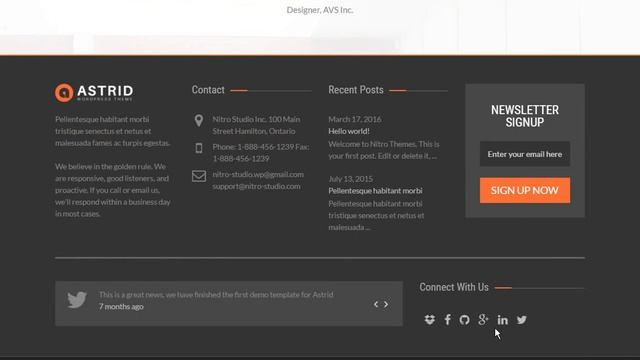The width and height of the screenshot is (640, 360).
Task: Click the phone icon in Contact
Action: [x=199, y=148]
